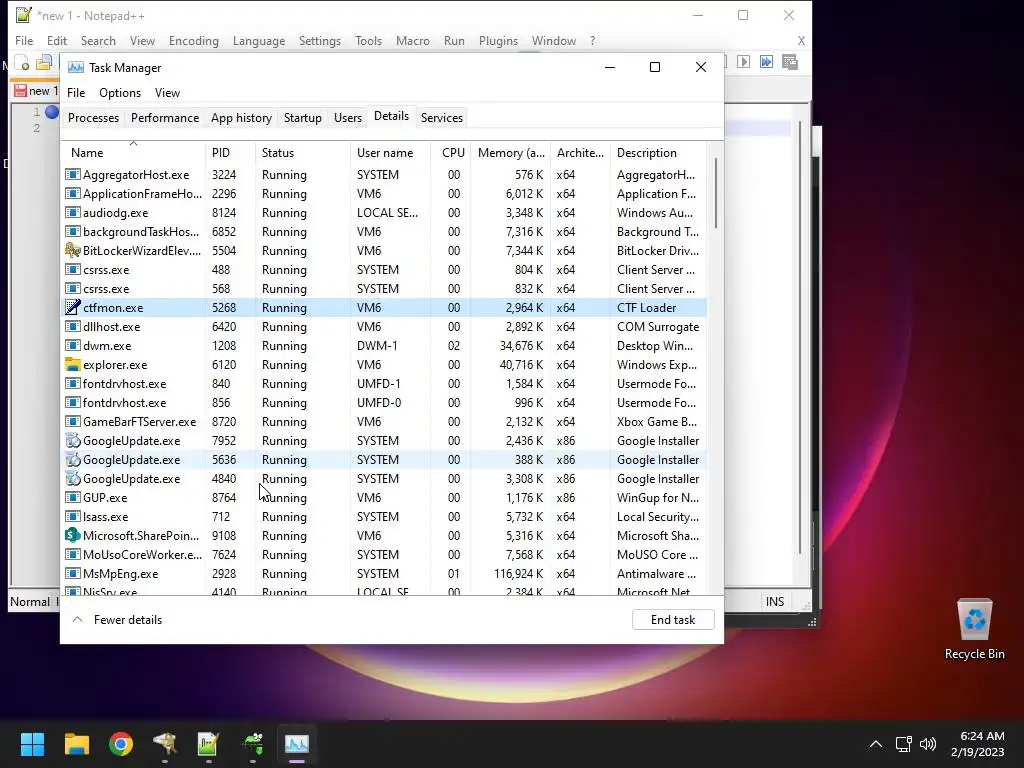The width and height of the screenshot is (1024, 768).
Task: Open Notepad++ Plugins menu
Action: [x=498, y=40]
